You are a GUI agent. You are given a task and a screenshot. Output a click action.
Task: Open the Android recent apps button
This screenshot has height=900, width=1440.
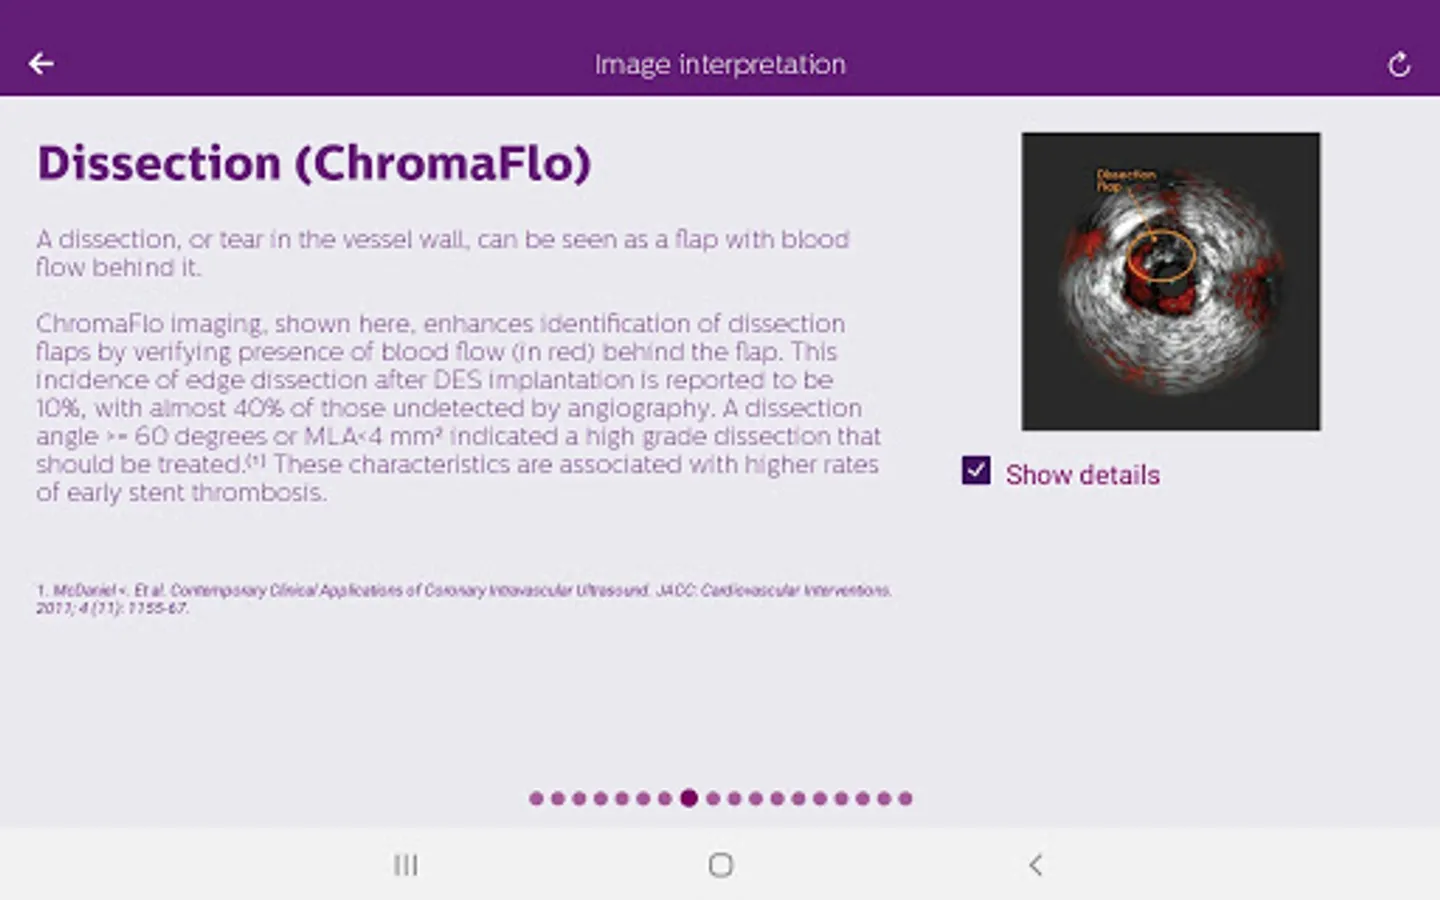point(405,865)
